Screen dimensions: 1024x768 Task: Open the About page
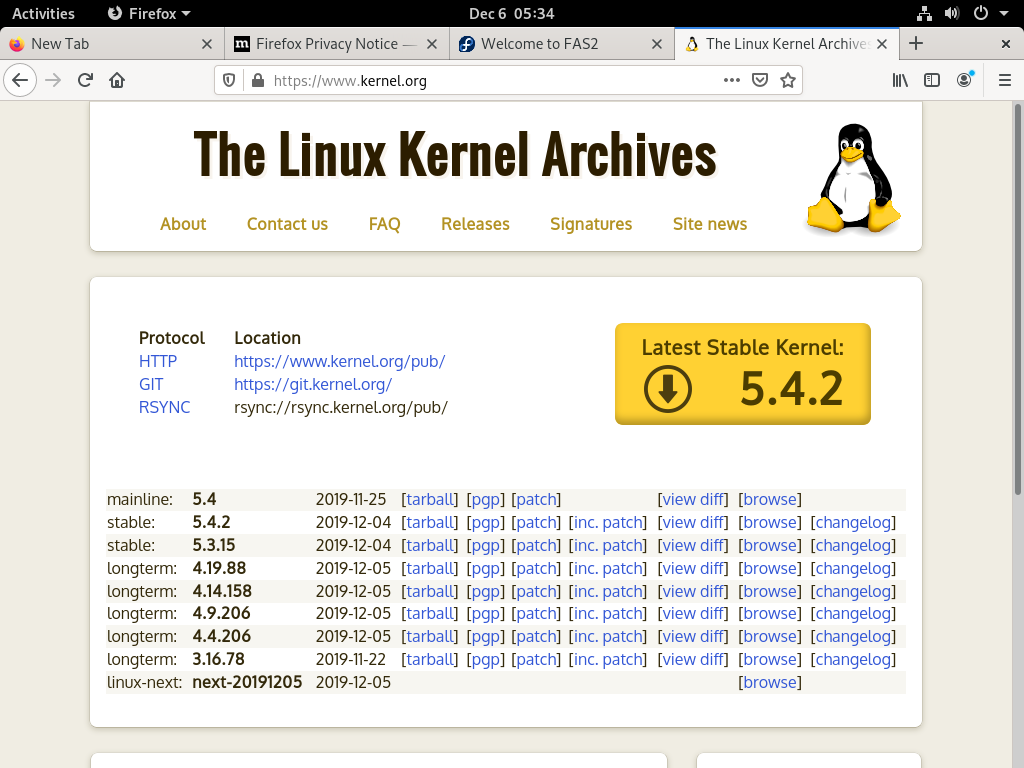click(x=183, y=224)
